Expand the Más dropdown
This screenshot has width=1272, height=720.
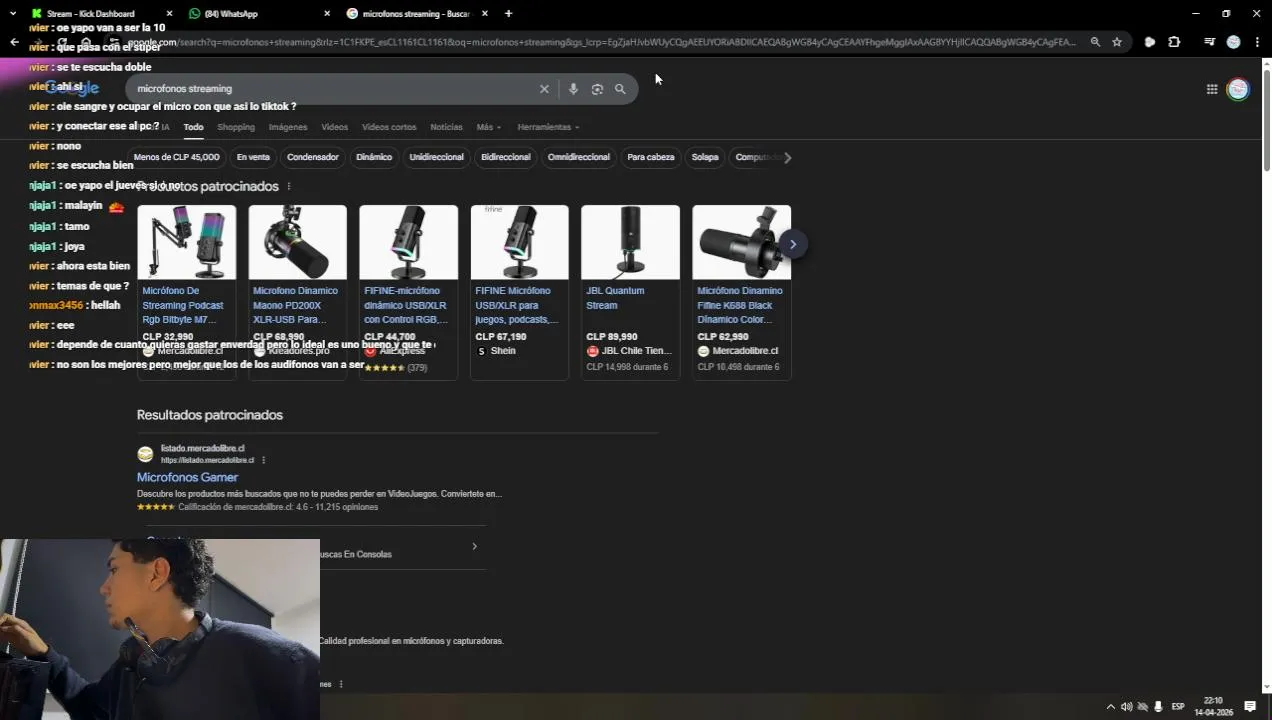[x=489, y=127]
